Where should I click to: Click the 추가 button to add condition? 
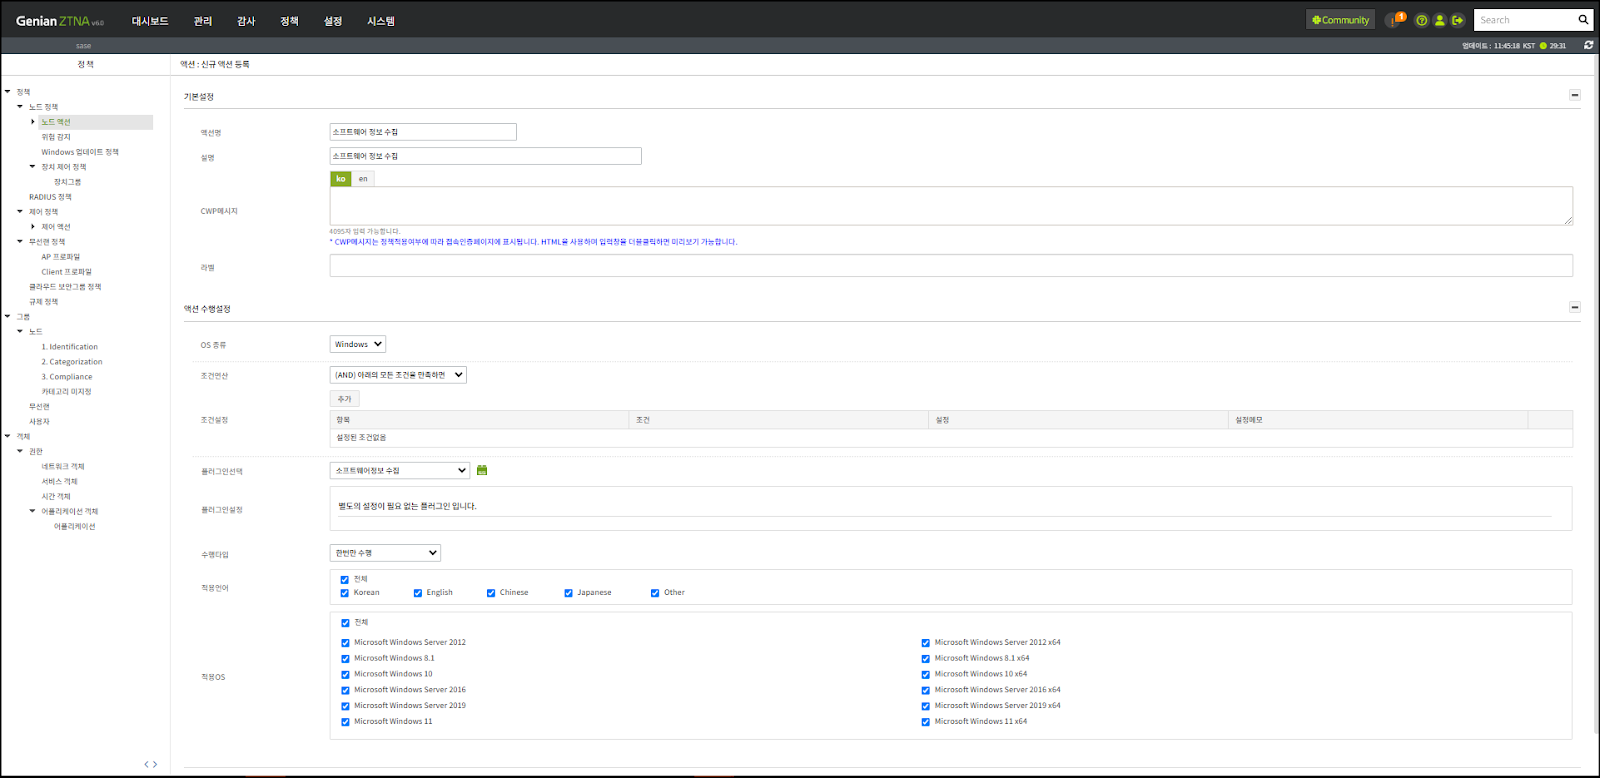point(344,399)
